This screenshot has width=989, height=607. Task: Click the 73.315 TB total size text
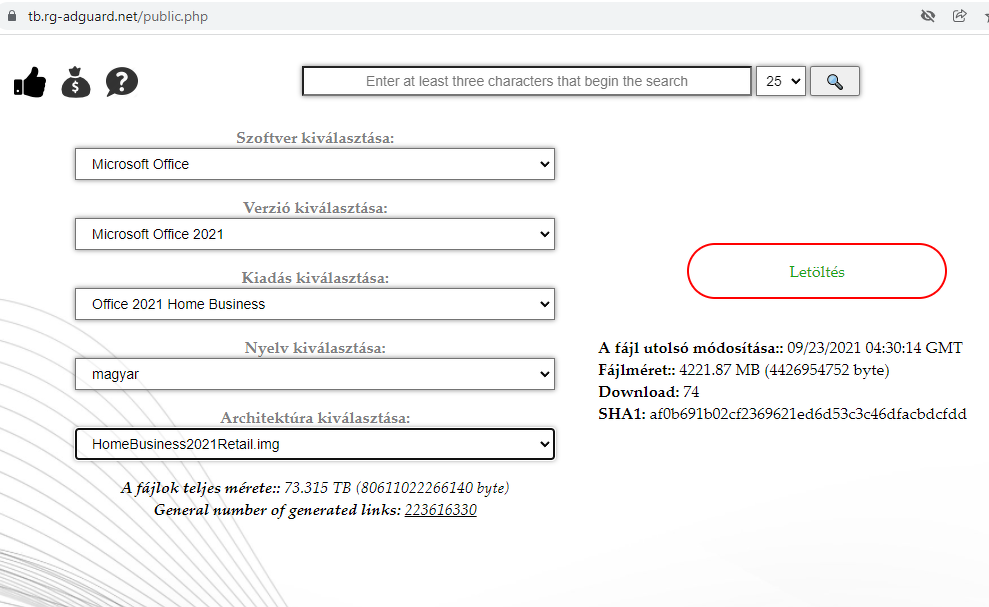pos(317,488)
